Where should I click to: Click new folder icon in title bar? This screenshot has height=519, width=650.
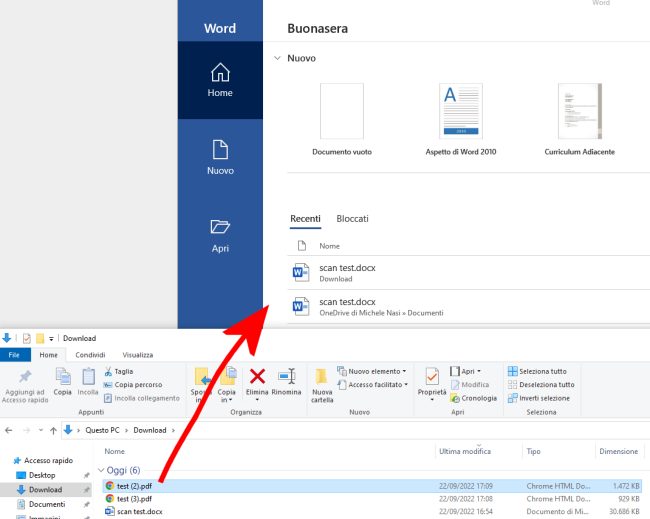click(x=40, y=339)
